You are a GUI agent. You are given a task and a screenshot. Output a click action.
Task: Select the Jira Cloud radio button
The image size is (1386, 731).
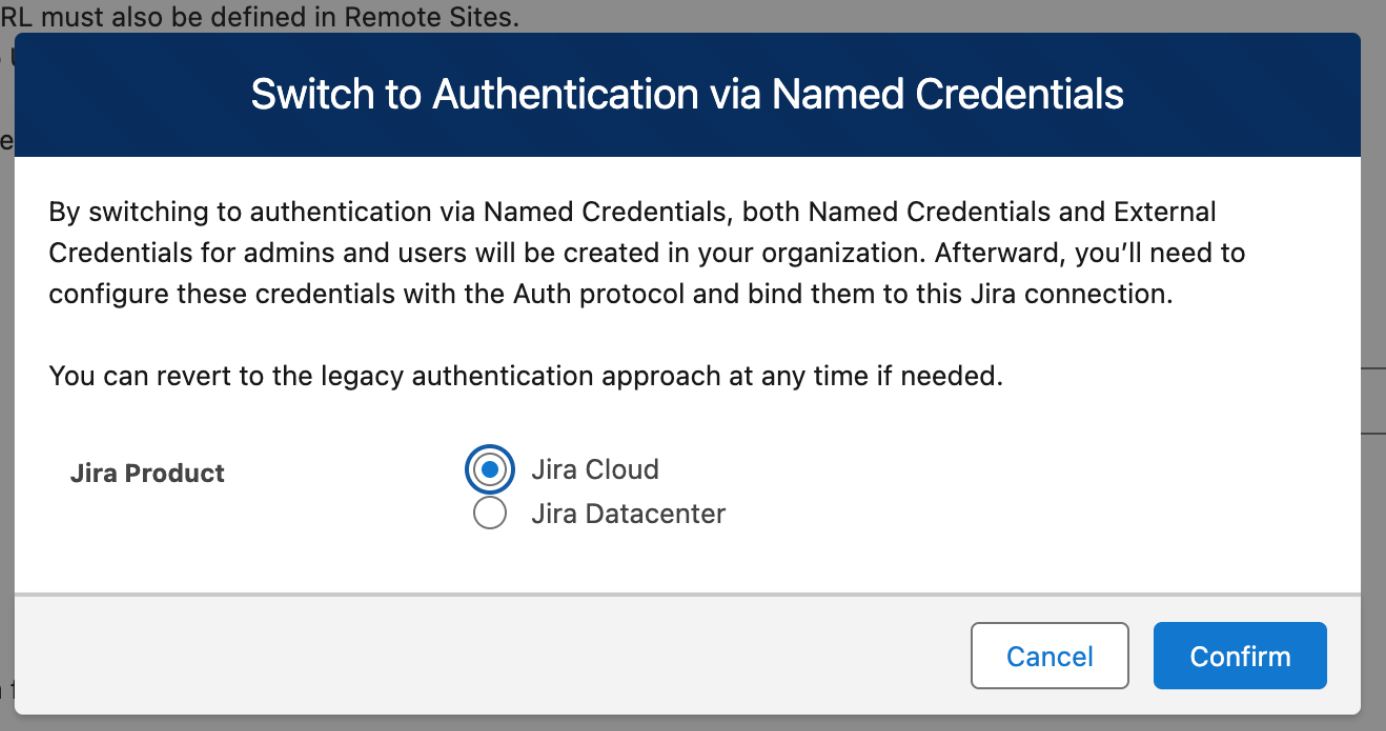tap(489, 470)
